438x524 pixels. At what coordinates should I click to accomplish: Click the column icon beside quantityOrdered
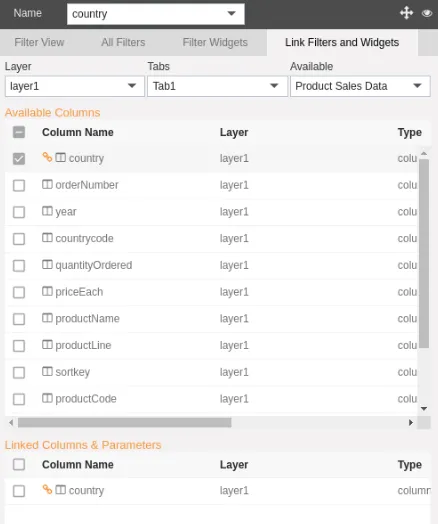click(x=47, y=264)
